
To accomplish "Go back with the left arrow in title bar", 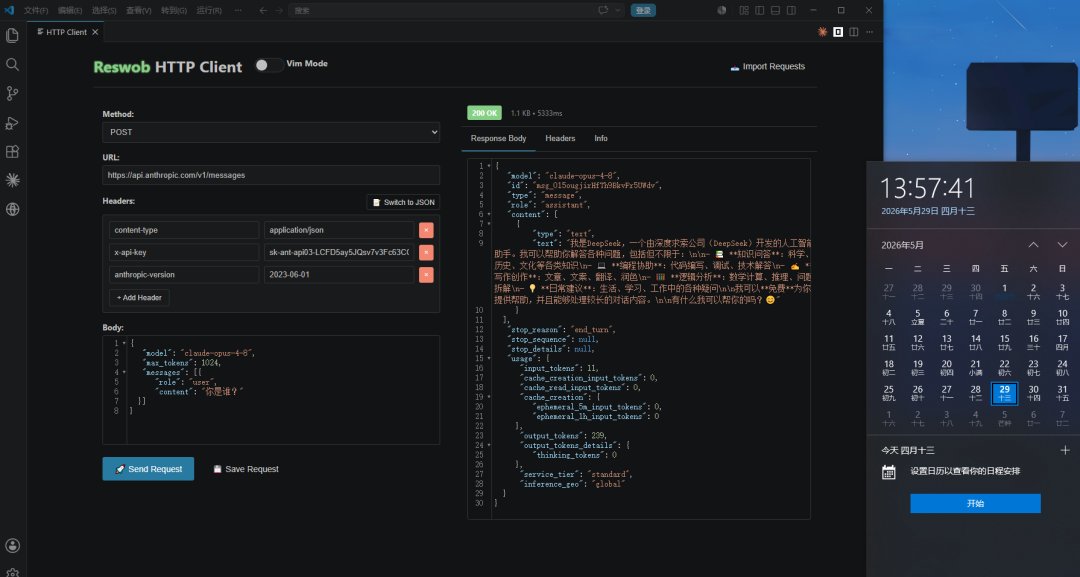I will pos(263,10).
